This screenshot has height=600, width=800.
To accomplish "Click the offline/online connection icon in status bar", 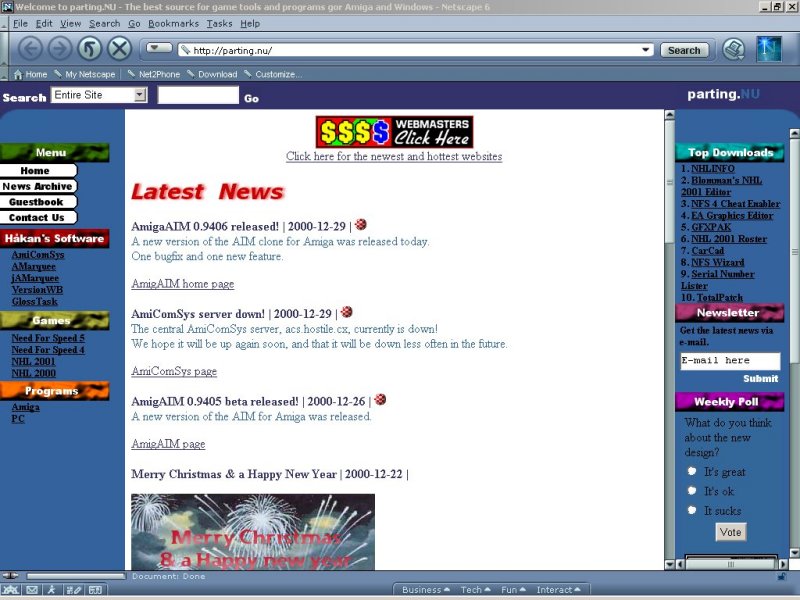I will (10, 576).
